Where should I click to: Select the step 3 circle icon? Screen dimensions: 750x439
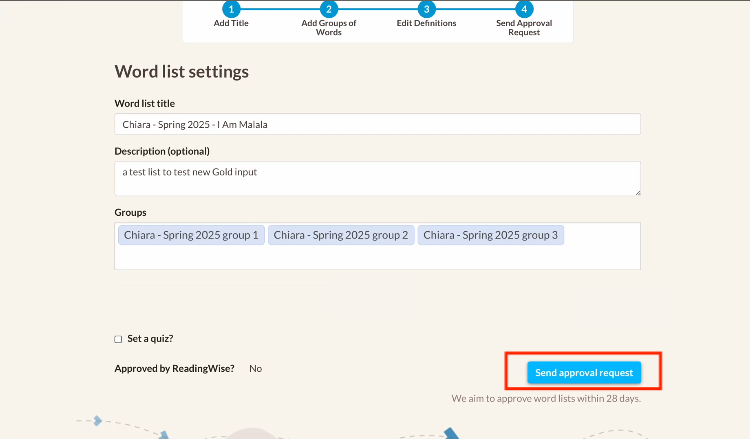(427, 8)
